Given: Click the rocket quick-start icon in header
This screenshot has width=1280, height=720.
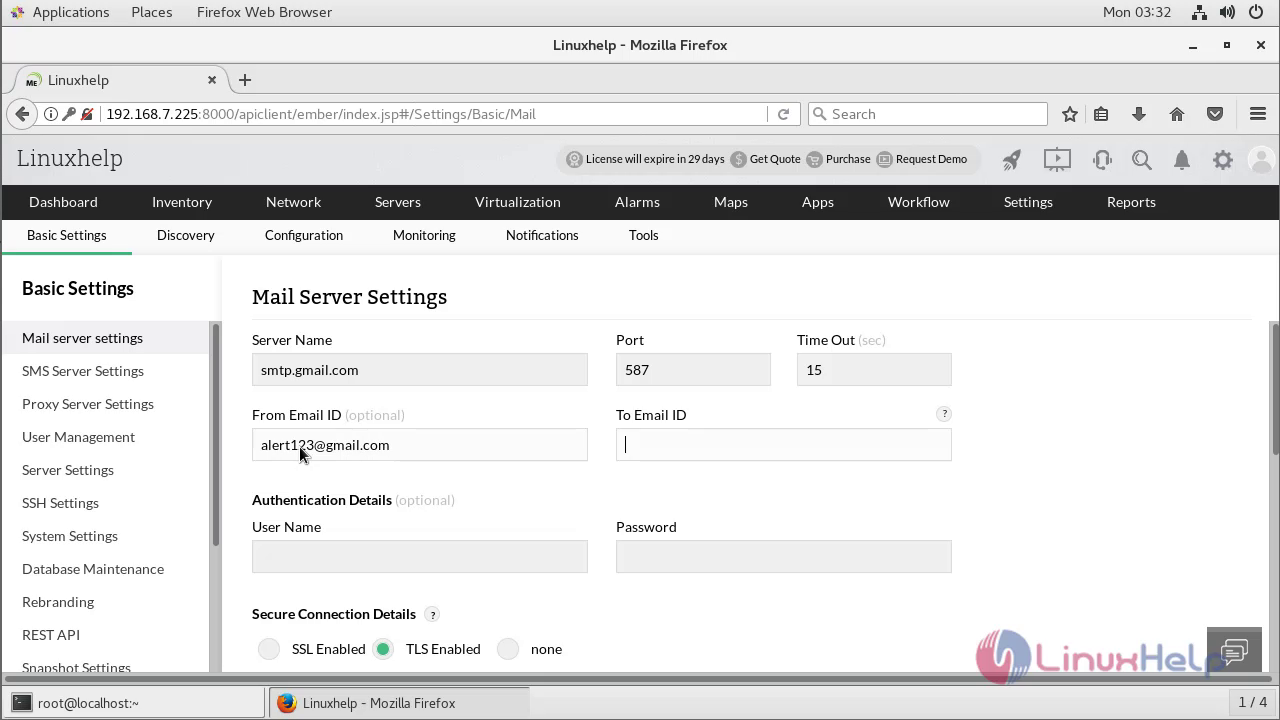Looking at the screenshot, I should pyautogui.click(x=1012, y=159).
